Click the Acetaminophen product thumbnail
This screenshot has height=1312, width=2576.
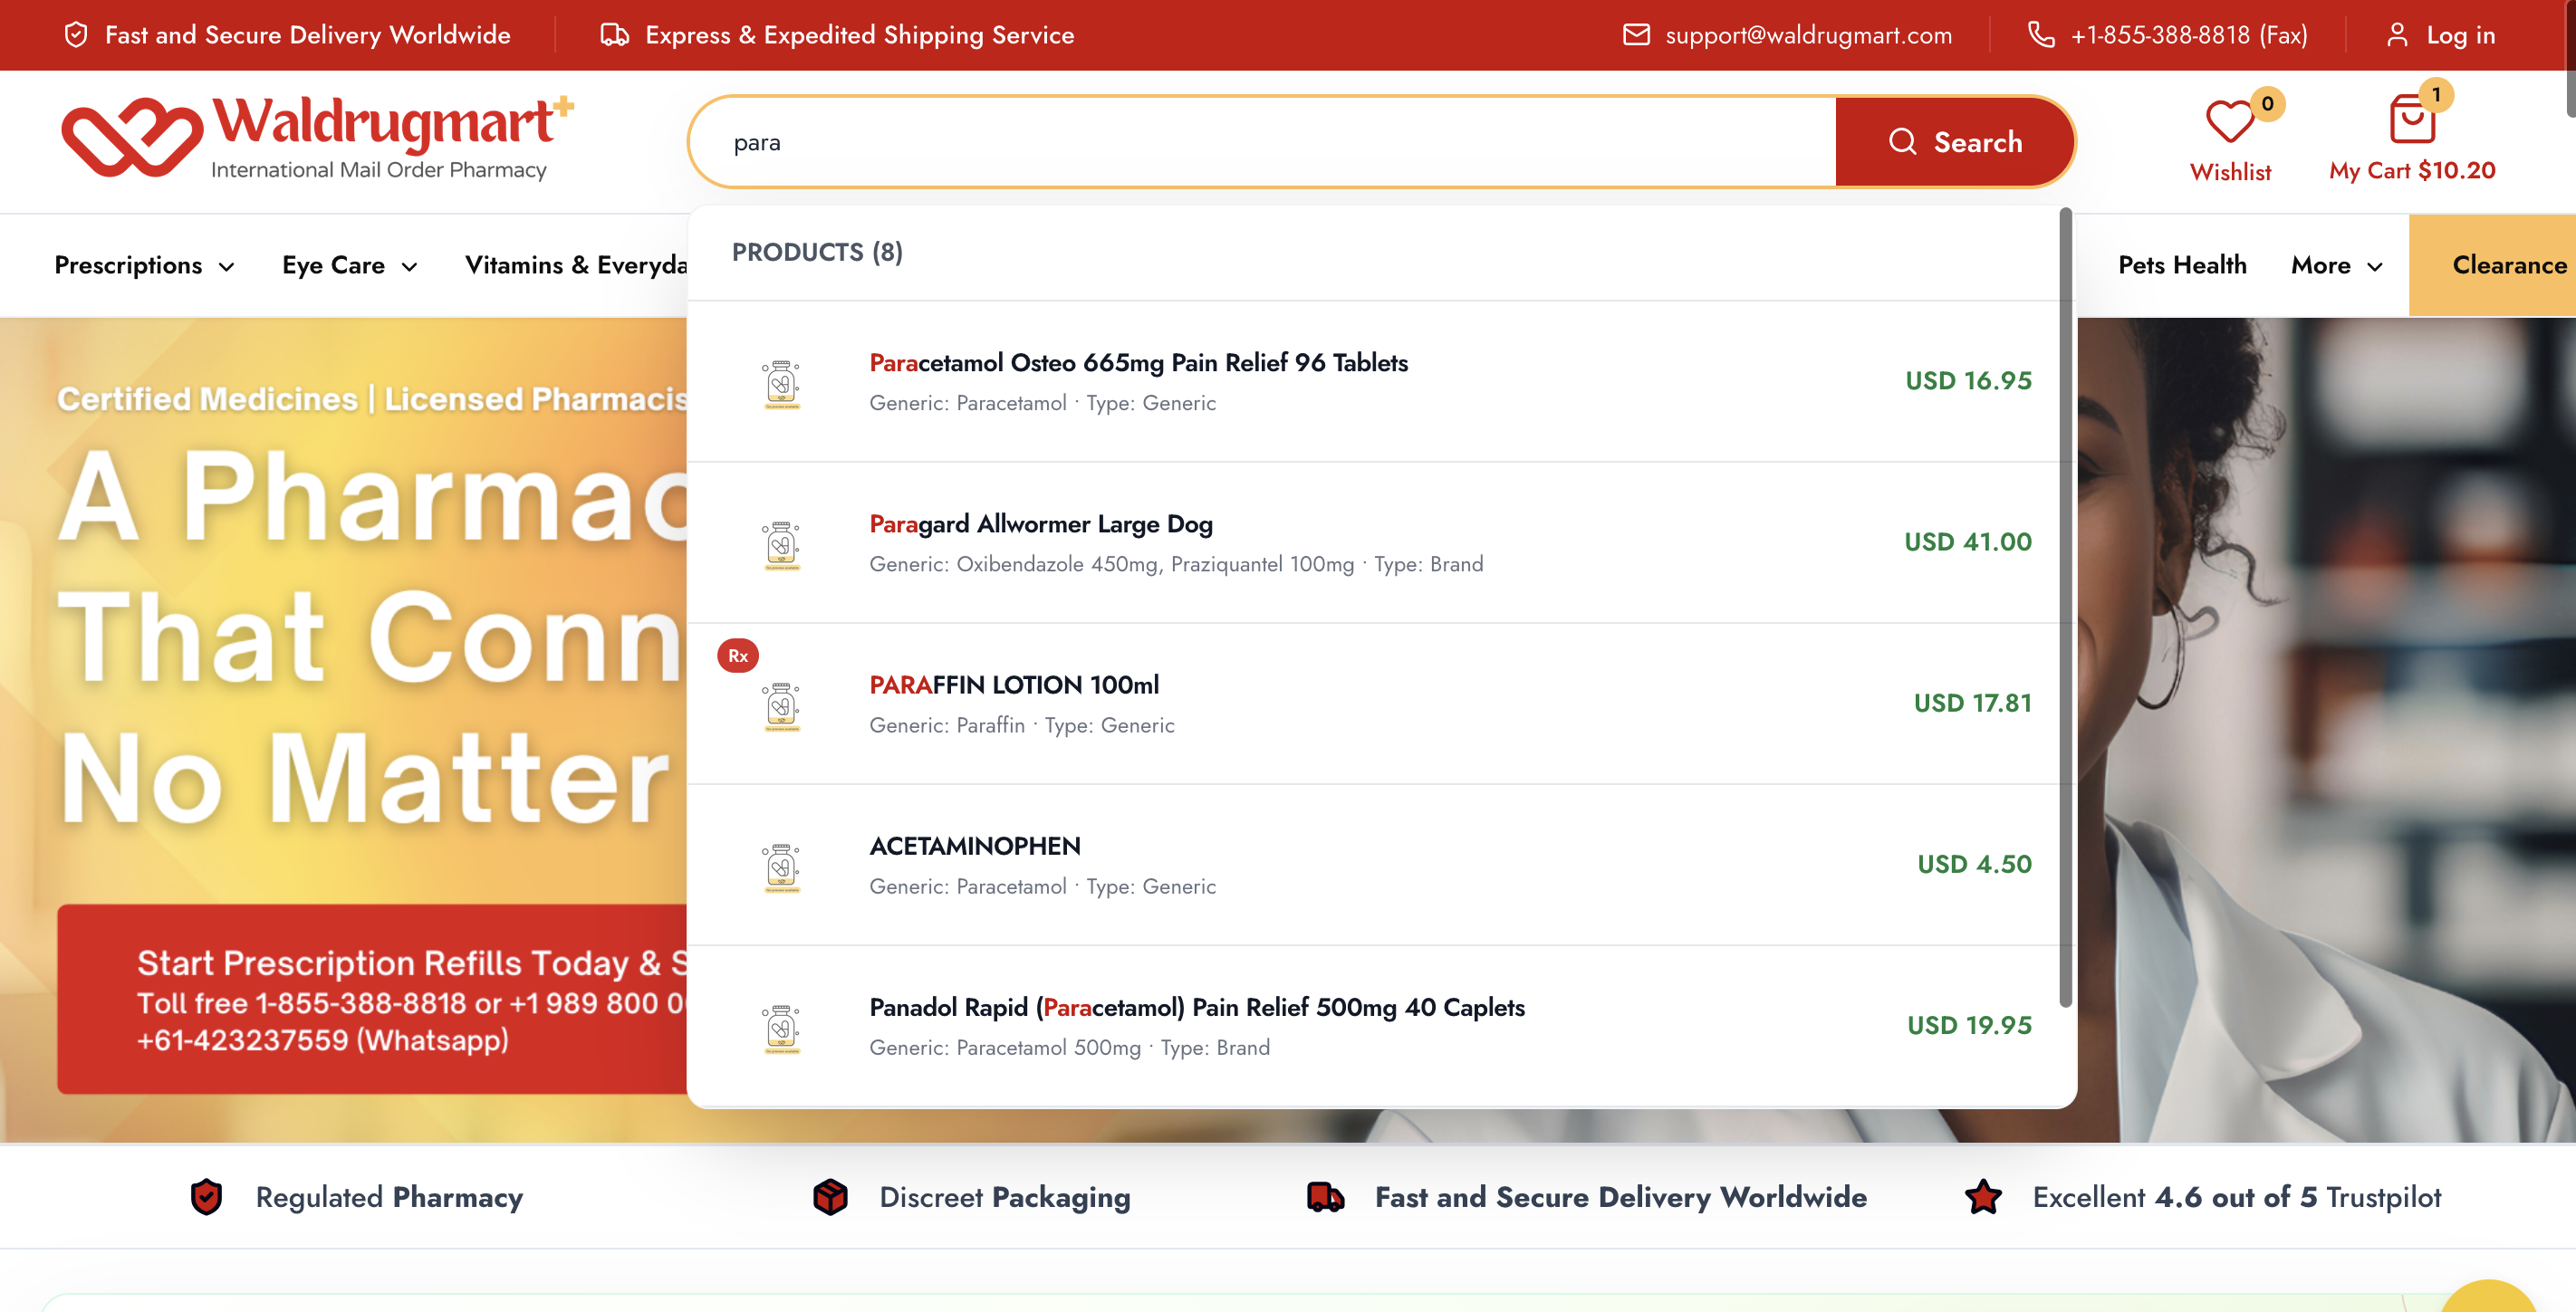pos(781,867)
